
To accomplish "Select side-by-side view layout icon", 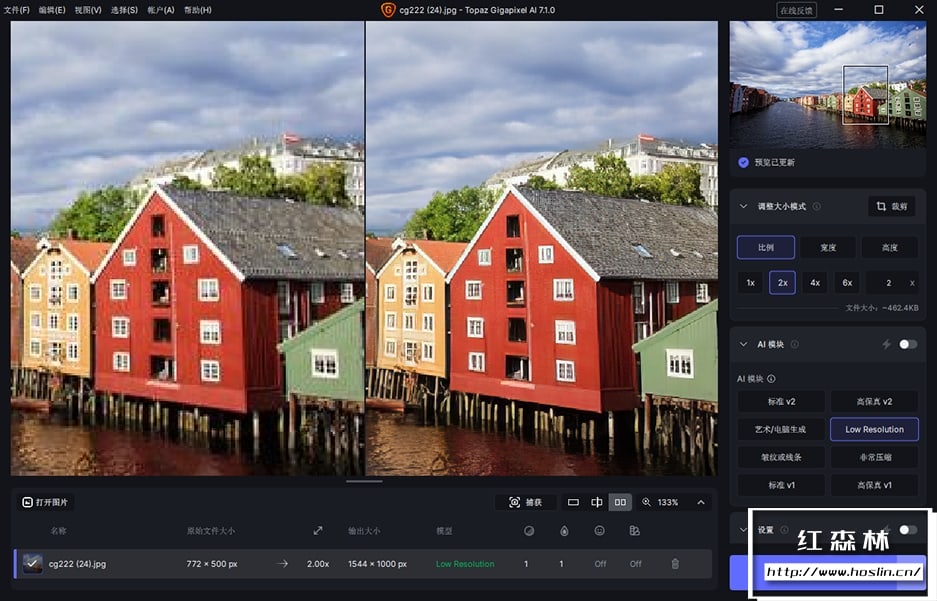I will (620, 502).
